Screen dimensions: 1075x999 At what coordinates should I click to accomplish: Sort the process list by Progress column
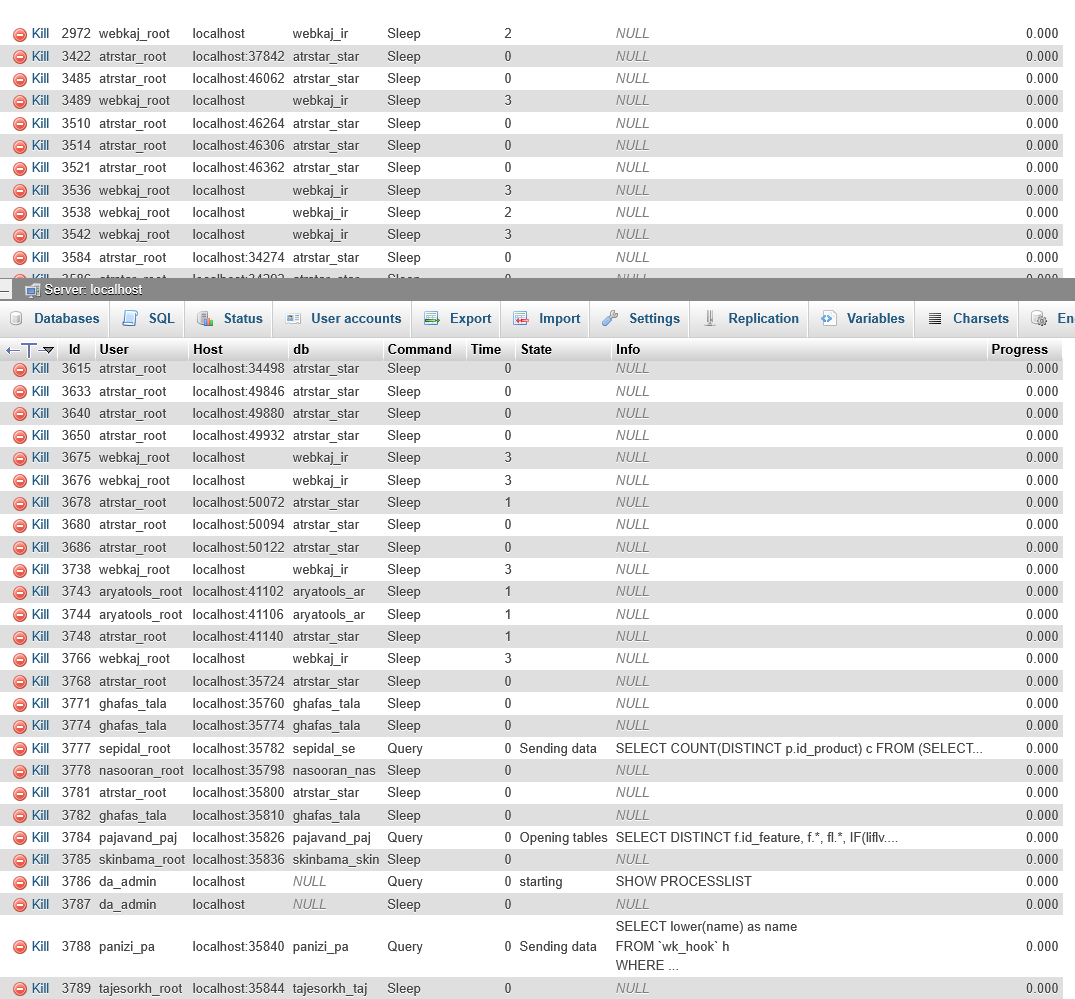pyautogui.click(x=1019, y=349)
